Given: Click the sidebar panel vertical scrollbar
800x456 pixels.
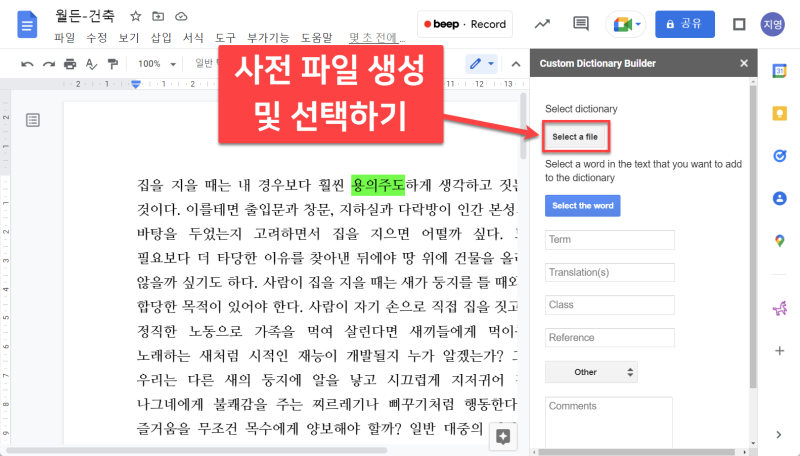Looking at the screenshot, I should tap(753, 237).
